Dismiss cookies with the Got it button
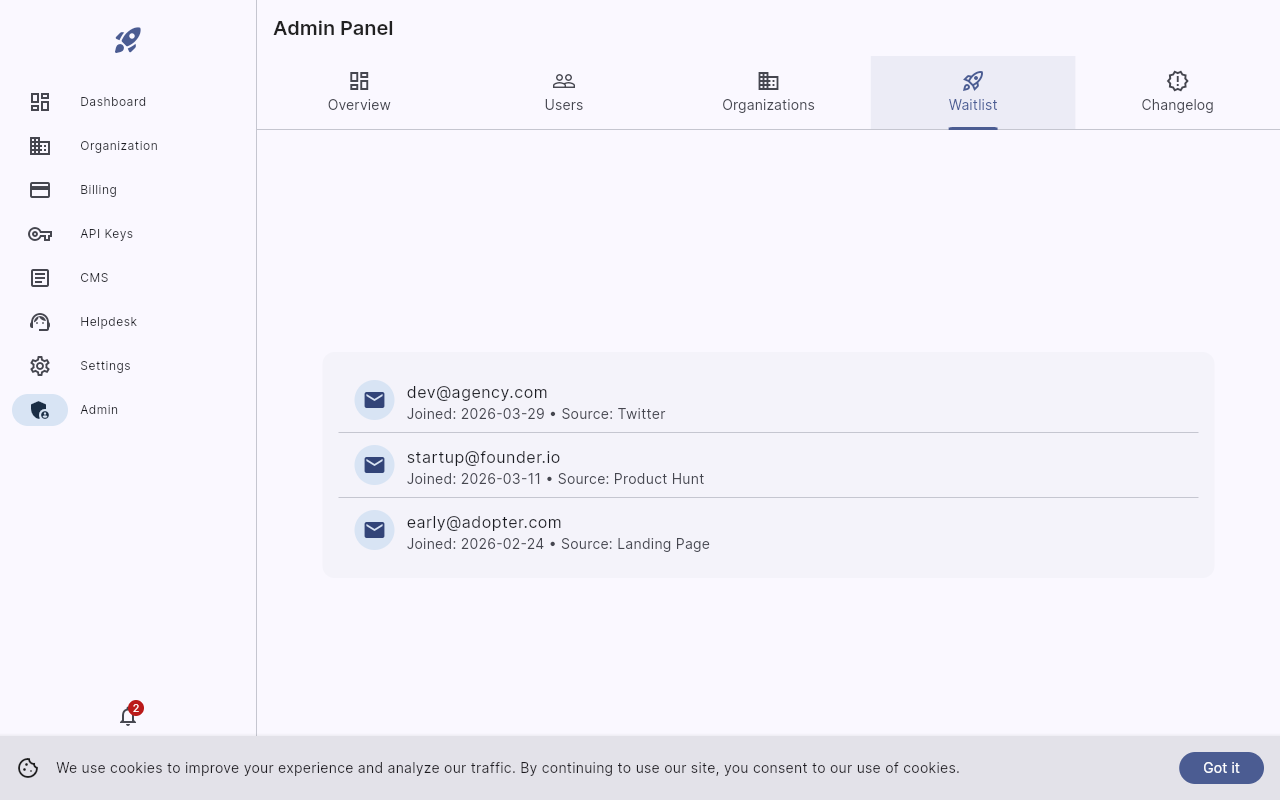The image size is (1280, 800). tap(1221, 768)
